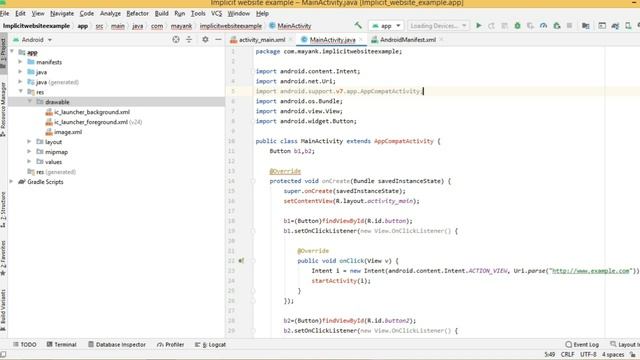Click the overriding method gutter icon at line 22
The width and height of the screenshot is (640, 360).
tap(242, 260)
